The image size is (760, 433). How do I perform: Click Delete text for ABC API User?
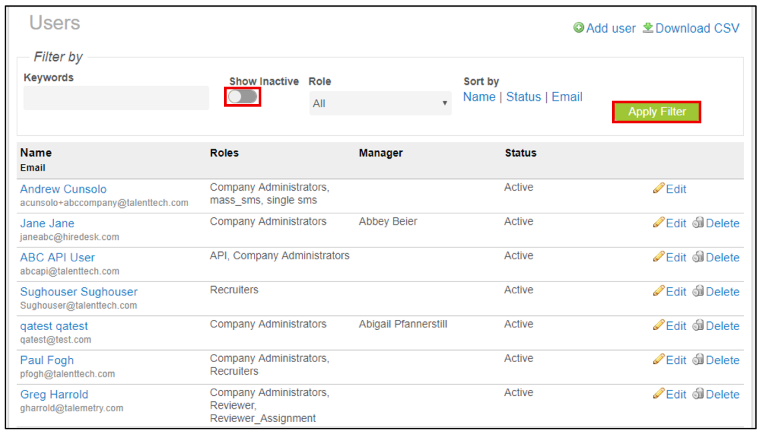tap(723, 257)
